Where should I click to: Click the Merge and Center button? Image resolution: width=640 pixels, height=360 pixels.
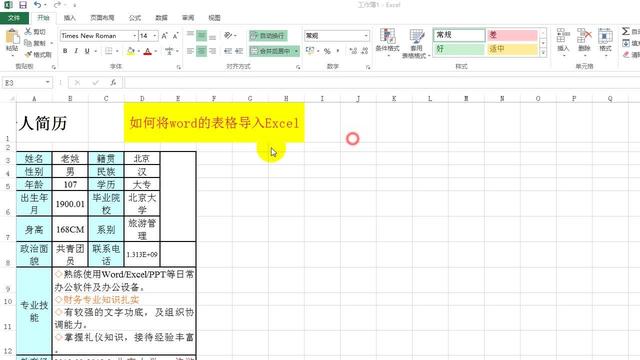coord(271,51)
